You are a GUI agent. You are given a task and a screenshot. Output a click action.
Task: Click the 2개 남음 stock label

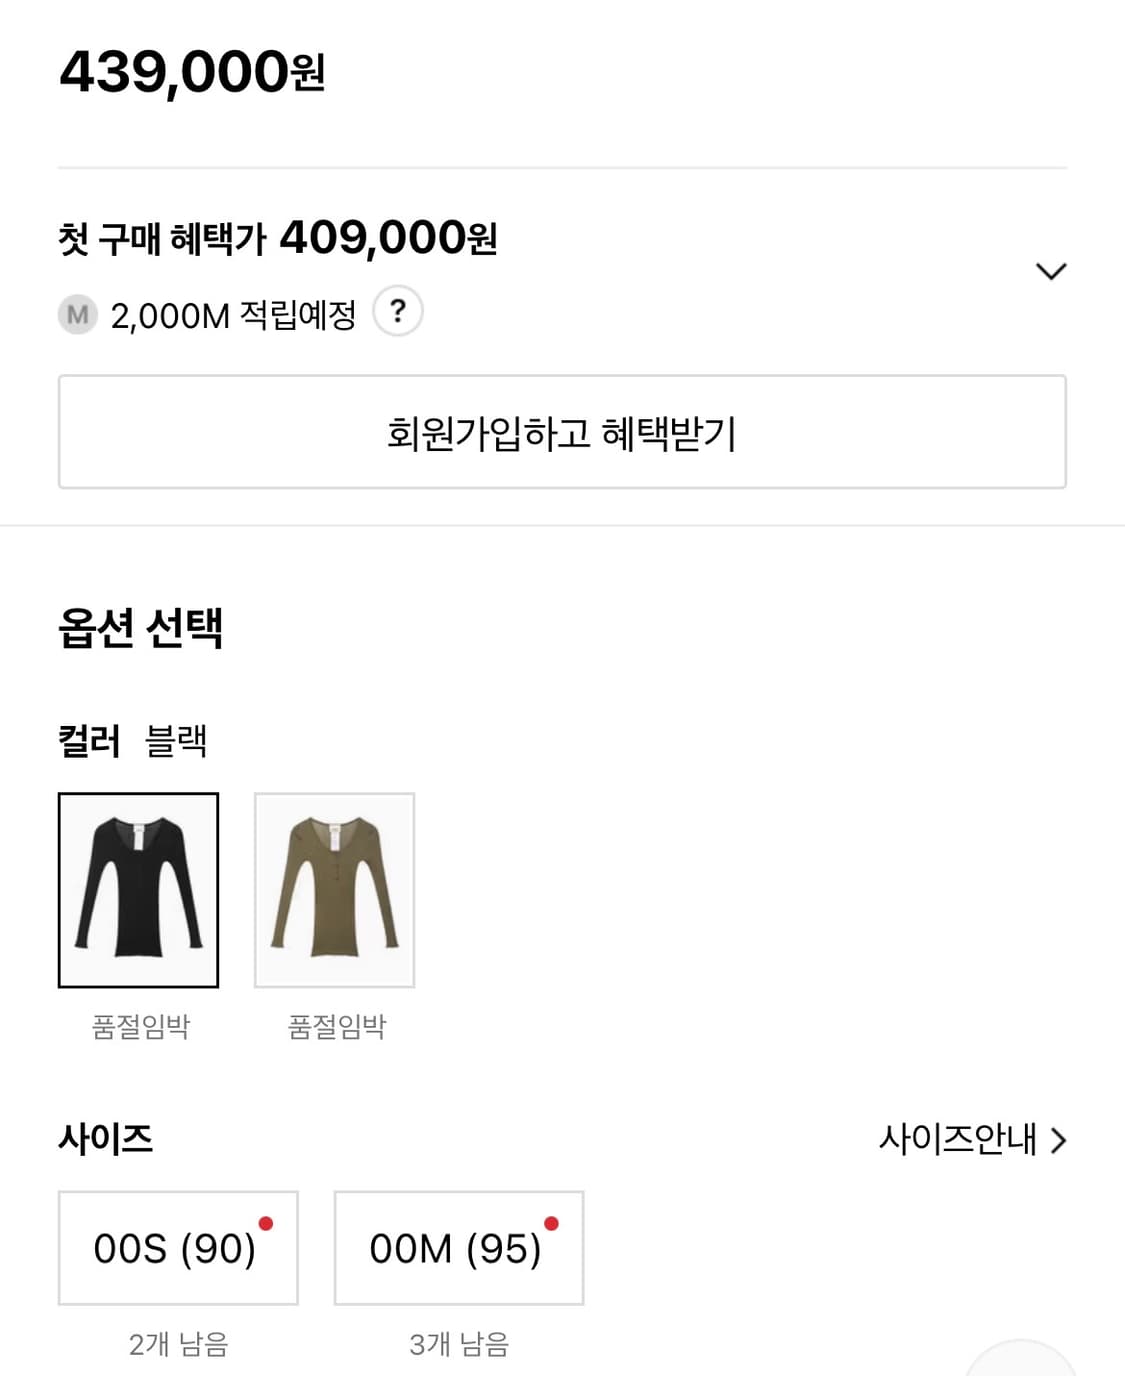coord(178,1344)
